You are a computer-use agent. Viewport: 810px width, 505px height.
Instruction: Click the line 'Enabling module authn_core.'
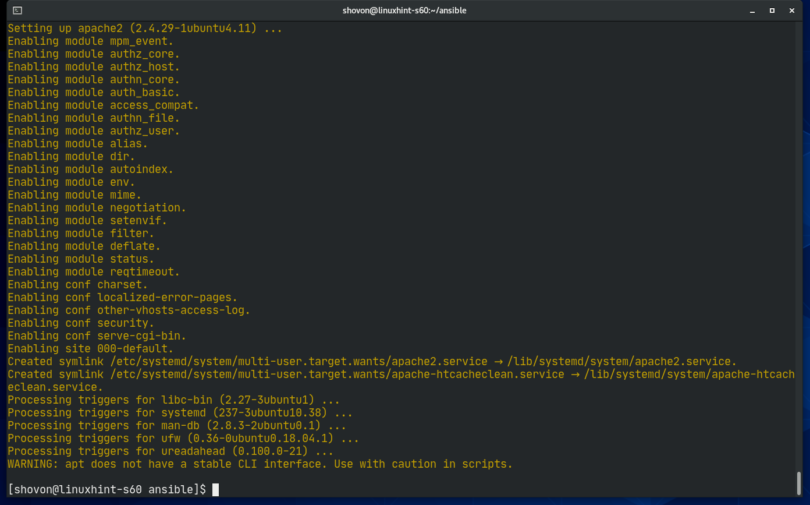(x=94, y=80)
